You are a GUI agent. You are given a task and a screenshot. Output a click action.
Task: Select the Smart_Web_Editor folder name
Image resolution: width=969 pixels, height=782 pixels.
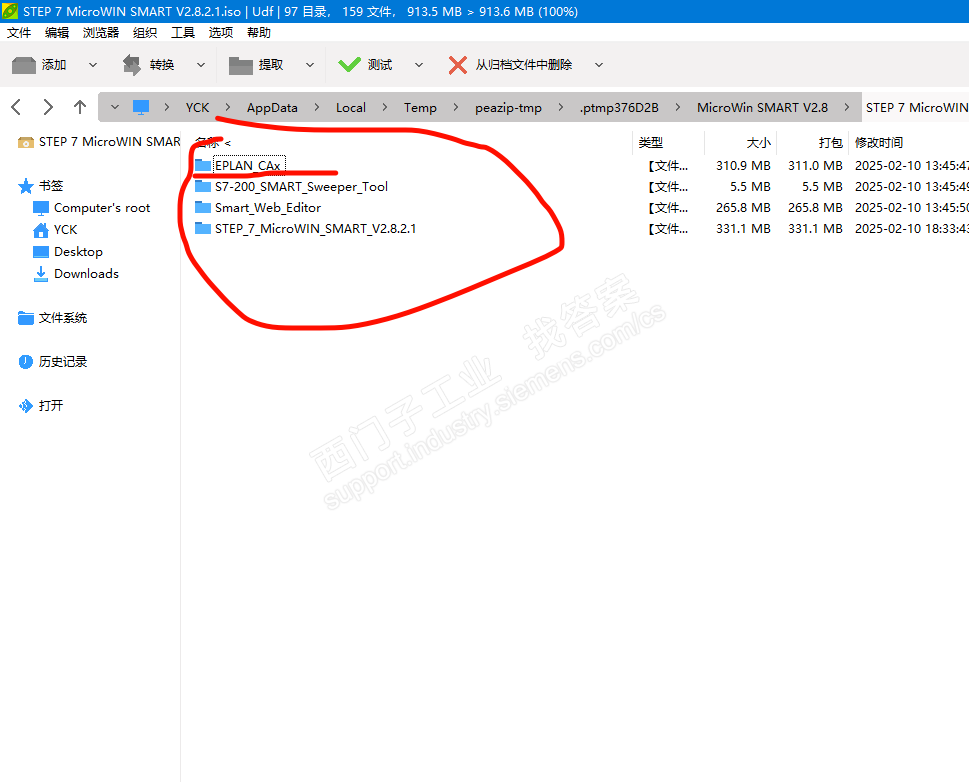268,208
